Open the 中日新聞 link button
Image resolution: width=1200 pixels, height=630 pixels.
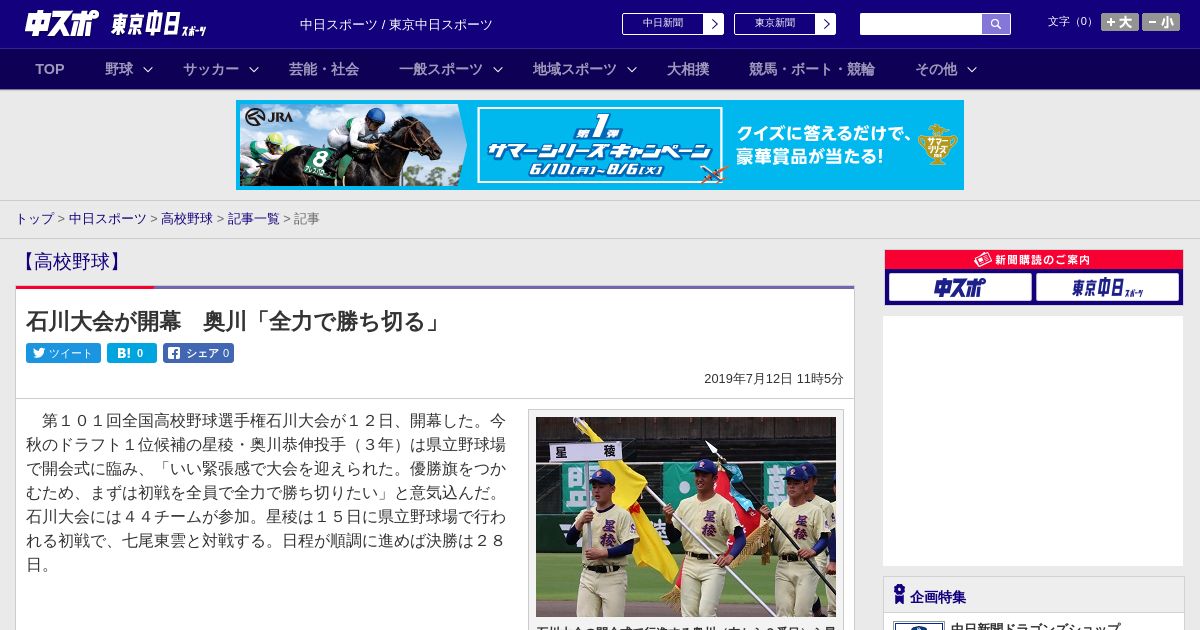tap(663, 24)
